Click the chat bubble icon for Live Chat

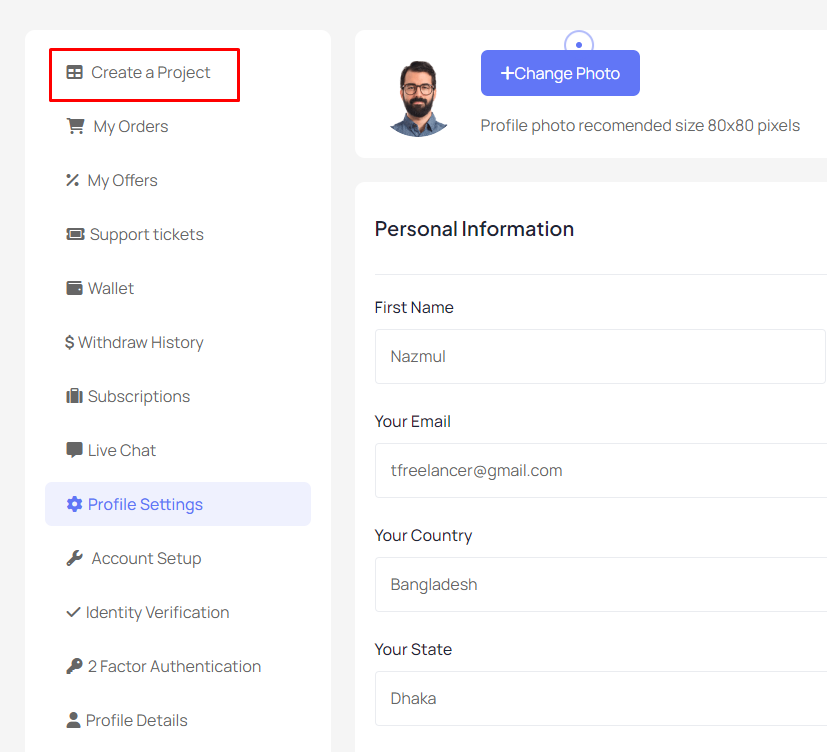pos(74,450)
